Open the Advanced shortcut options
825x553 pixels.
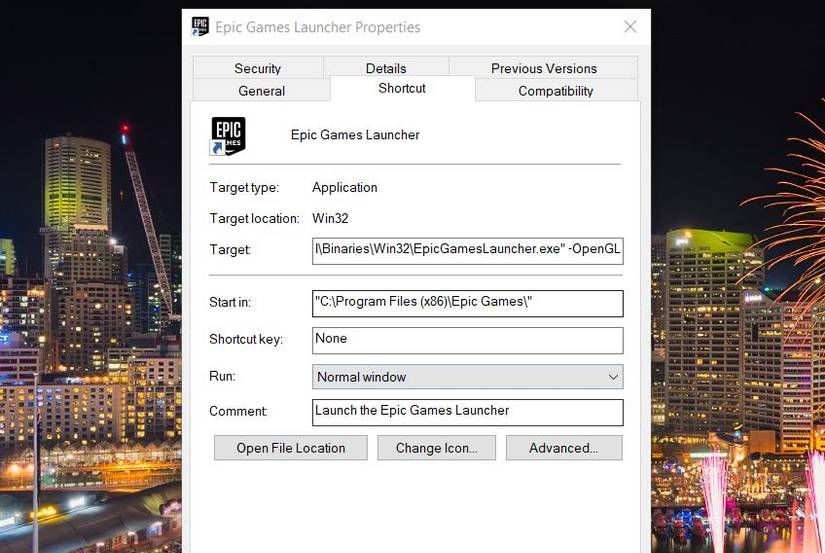(564, 448)
